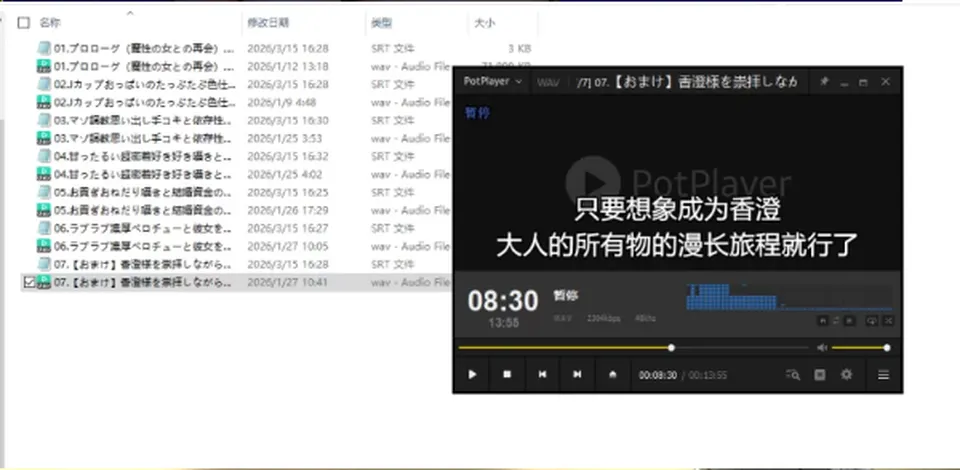This screenshot has height=470, width=960.
Task: Click the date 2026/1/27 10:05
Action: tap(288, 247)
